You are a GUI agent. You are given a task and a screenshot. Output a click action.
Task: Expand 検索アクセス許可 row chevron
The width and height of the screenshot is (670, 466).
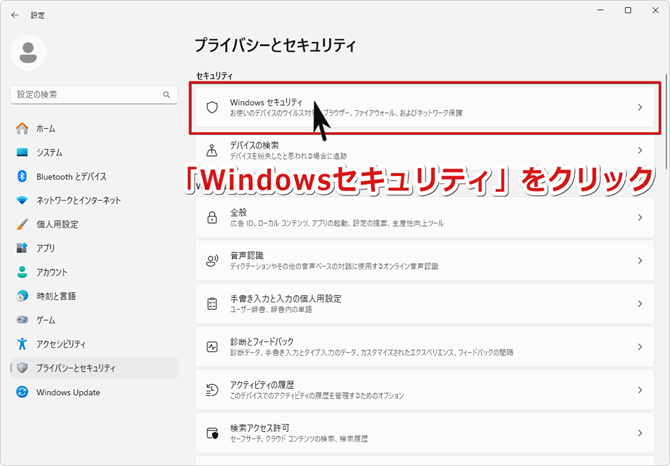point(640,433)
